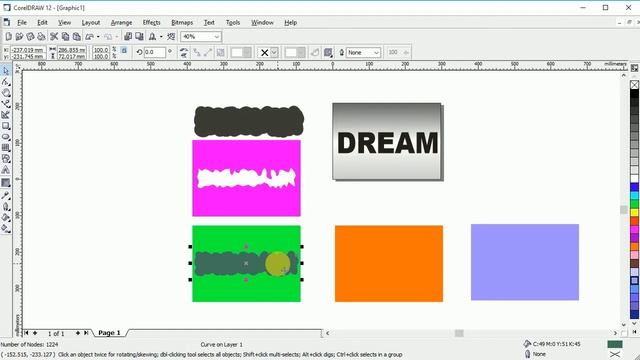This screenshot has width=640, height=360.
Task: Open the Layout menu
Action: point(91,22)
